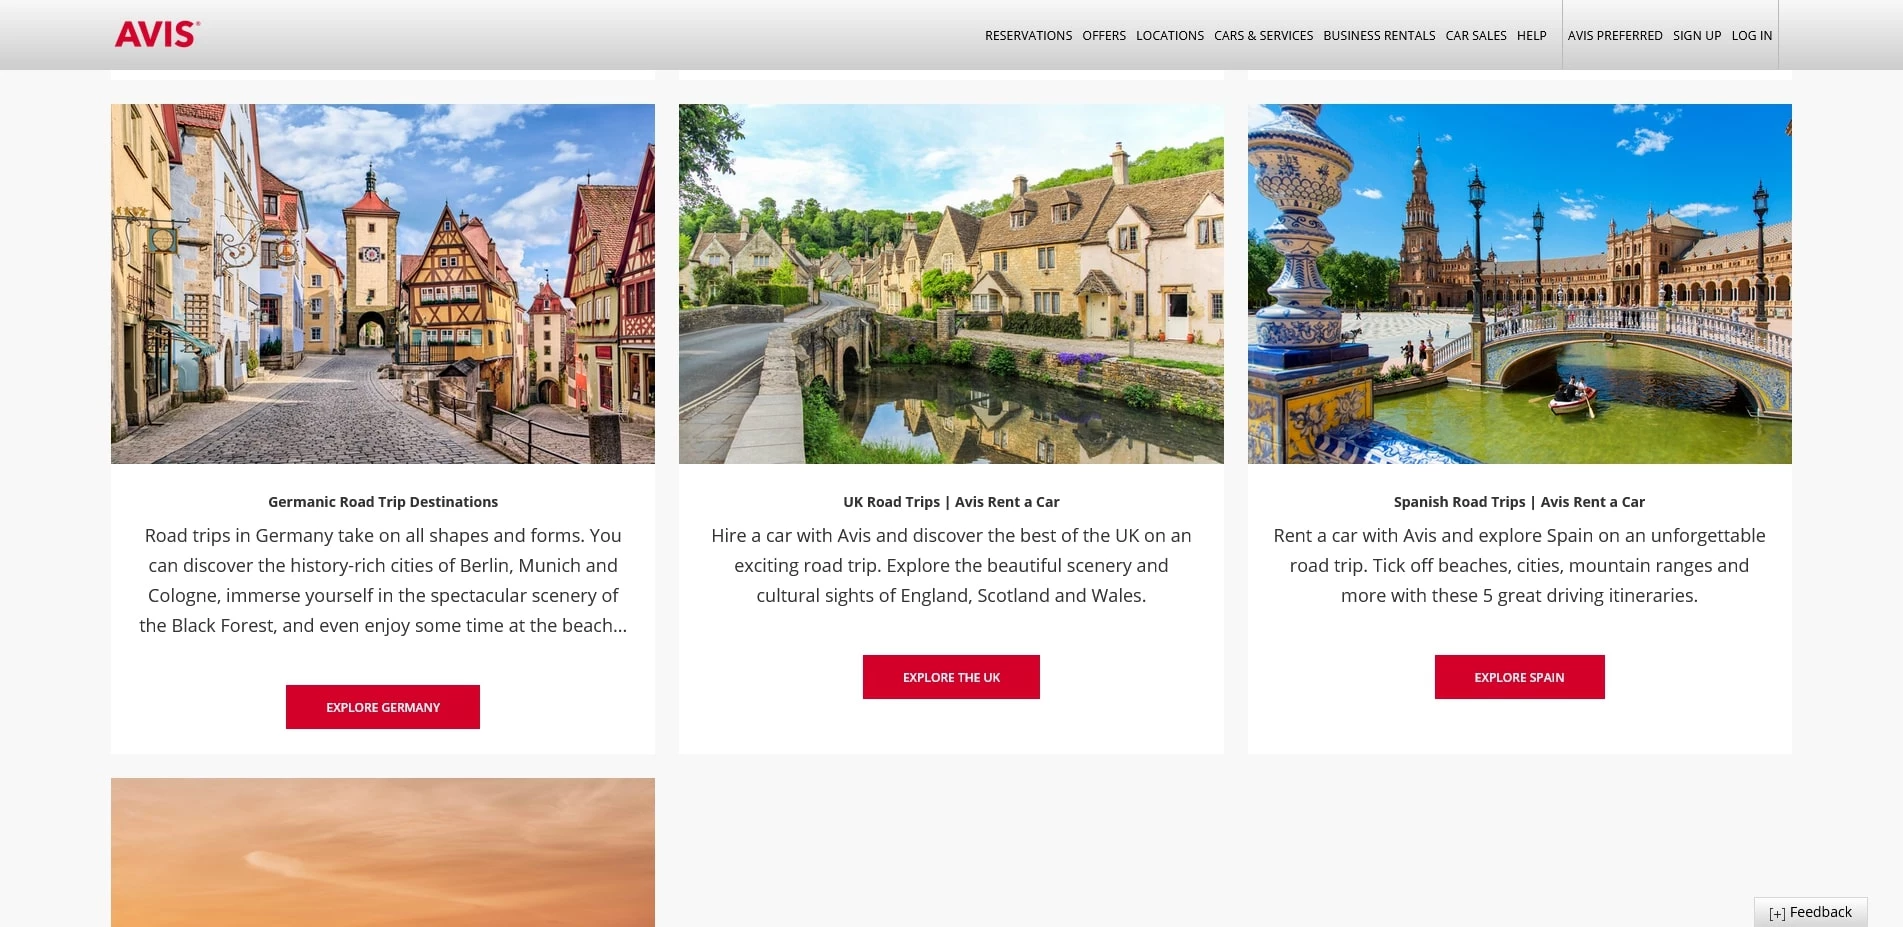
Task: Open the Help menu
Action: click(x=1531, y=36)
